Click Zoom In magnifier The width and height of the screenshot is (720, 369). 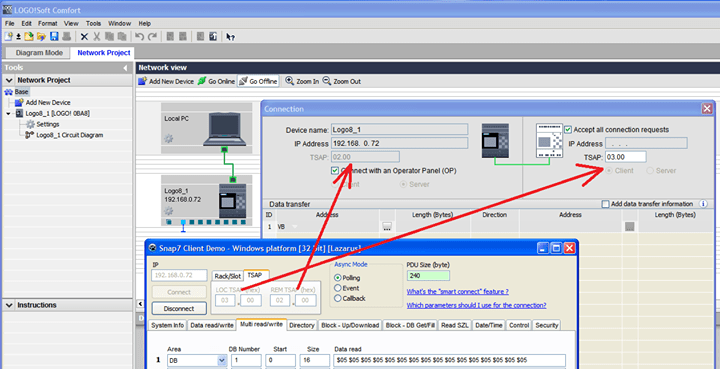pyautogui.click(x=302, y=81)
